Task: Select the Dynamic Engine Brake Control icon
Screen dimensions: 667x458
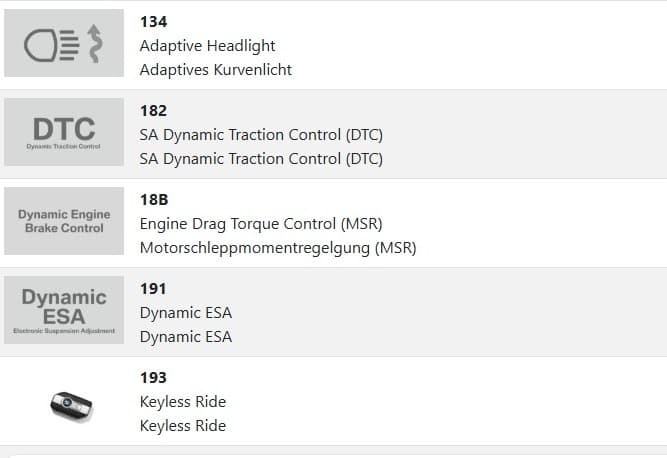Action: (64, 221)
